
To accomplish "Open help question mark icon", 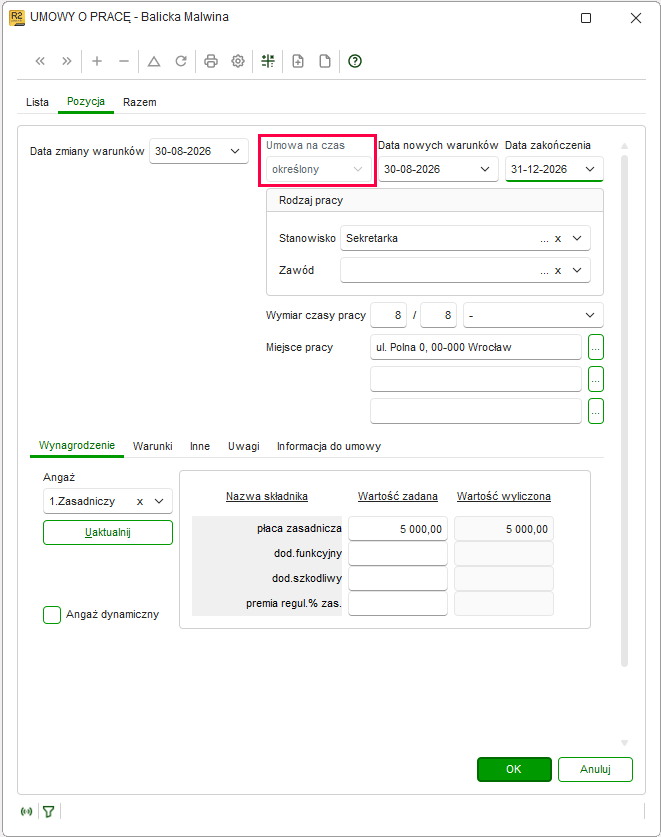I will (x=355, y=61).
